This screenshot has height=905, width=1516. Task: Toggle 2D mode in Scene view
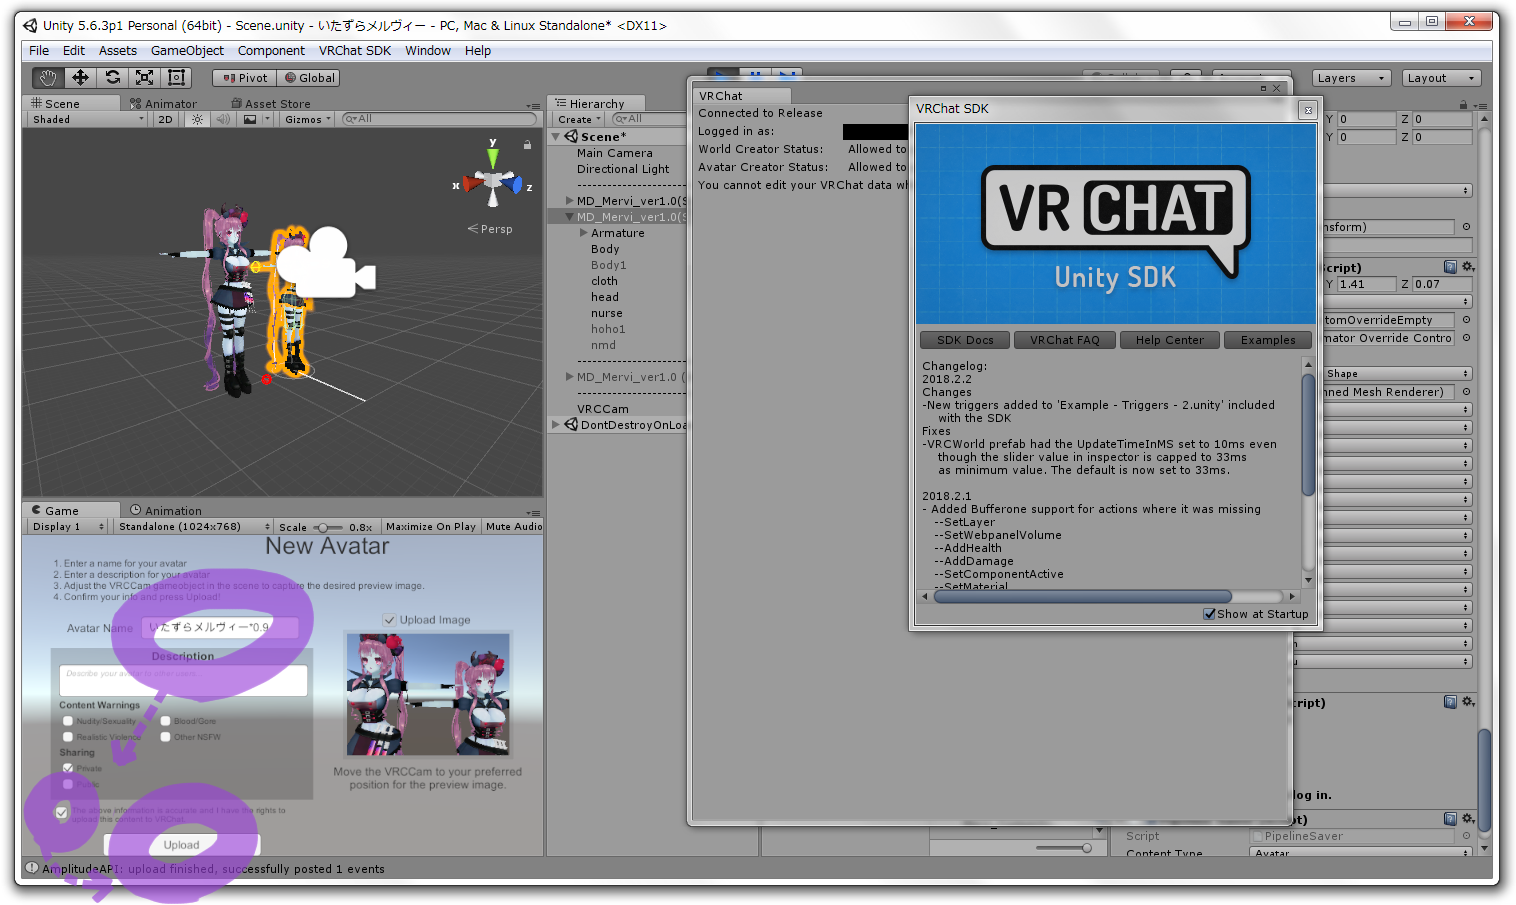tap(165, 119)
